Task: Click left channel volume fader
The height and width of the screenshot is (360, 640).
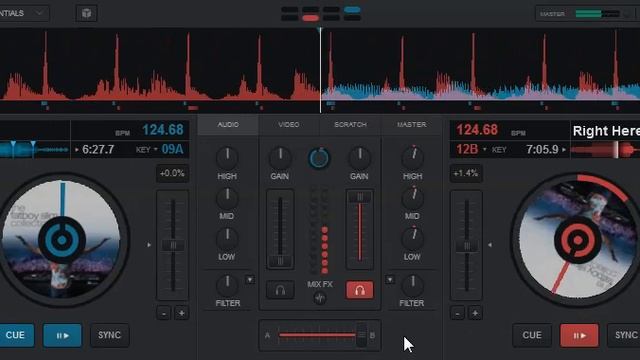Action: click(x=280, y=261)
